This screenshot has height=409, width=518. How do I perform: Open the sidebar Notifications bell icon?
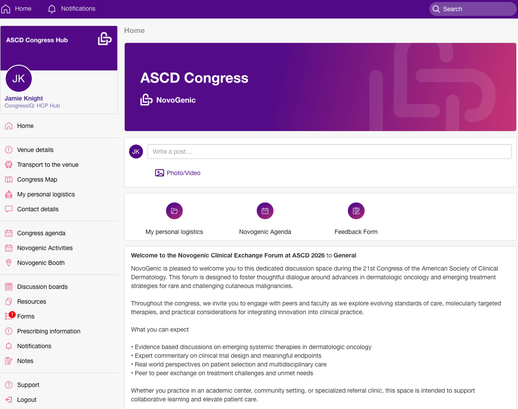click(x=9, y=346)
